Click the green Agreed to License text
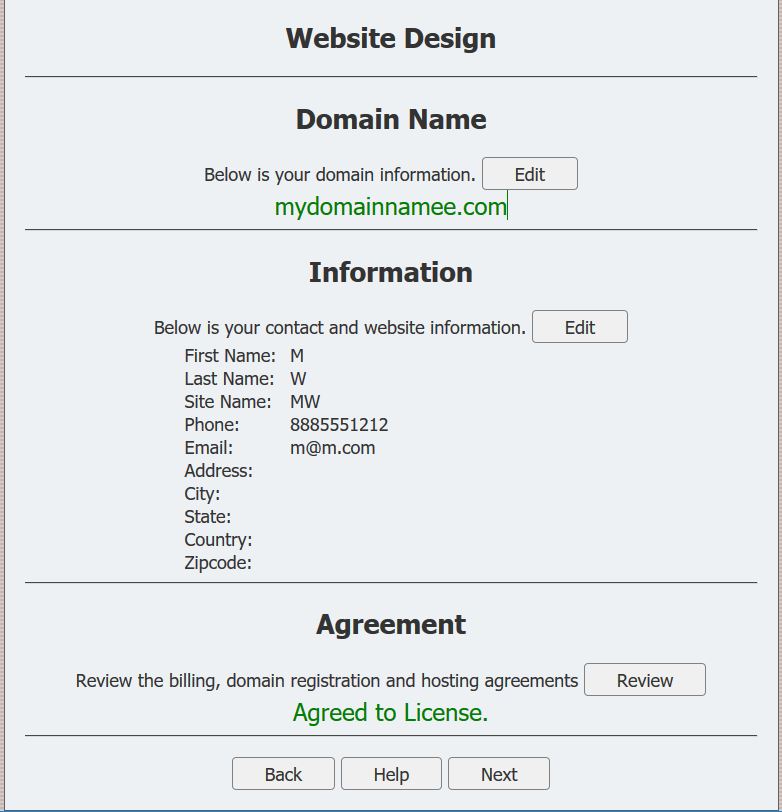This screenshot has height=812, width=782. tap(390, 712)
